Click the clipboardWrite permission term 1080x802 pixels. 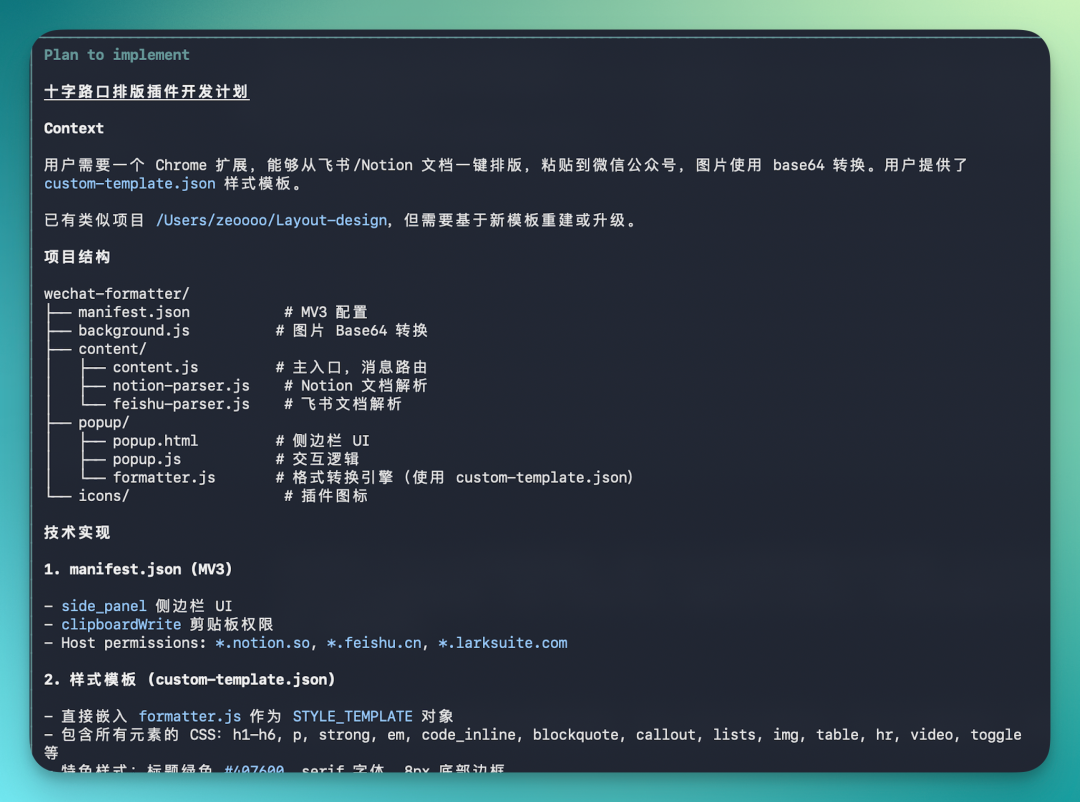(x=121, y=624)
